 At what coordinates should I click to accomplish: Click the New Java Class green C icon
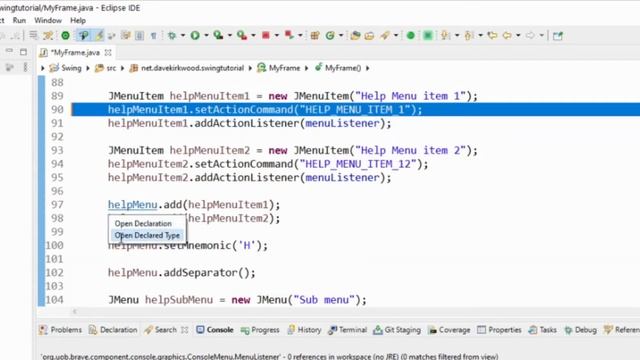click(330, 36)
